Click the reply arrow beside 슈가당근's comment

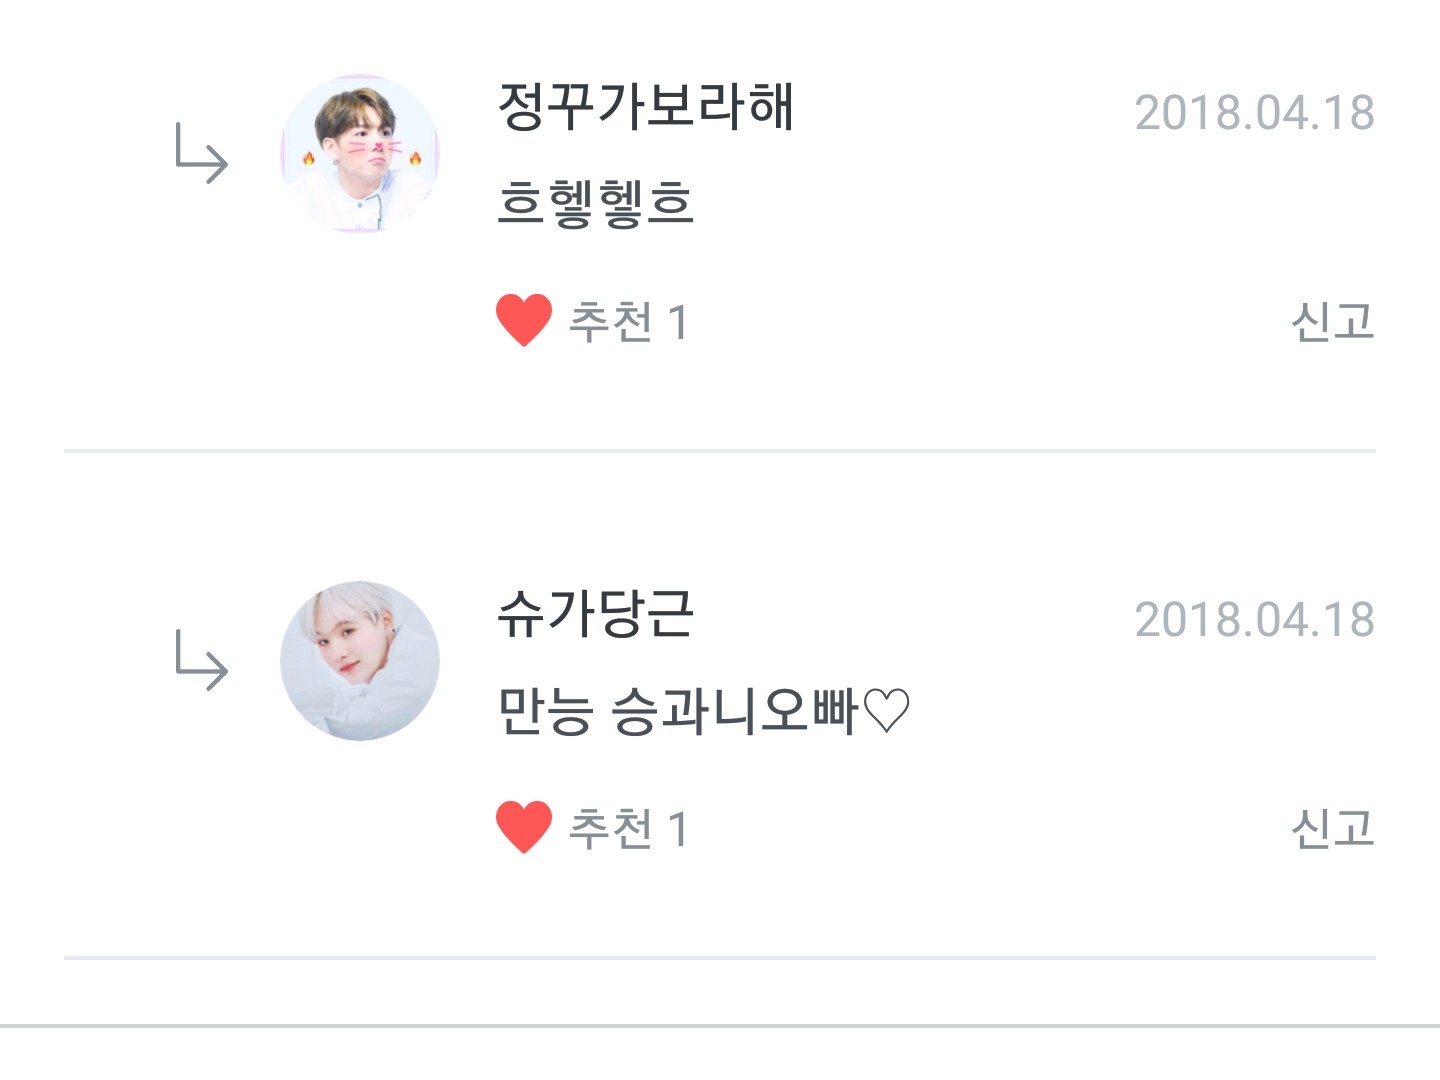(202, 660)
